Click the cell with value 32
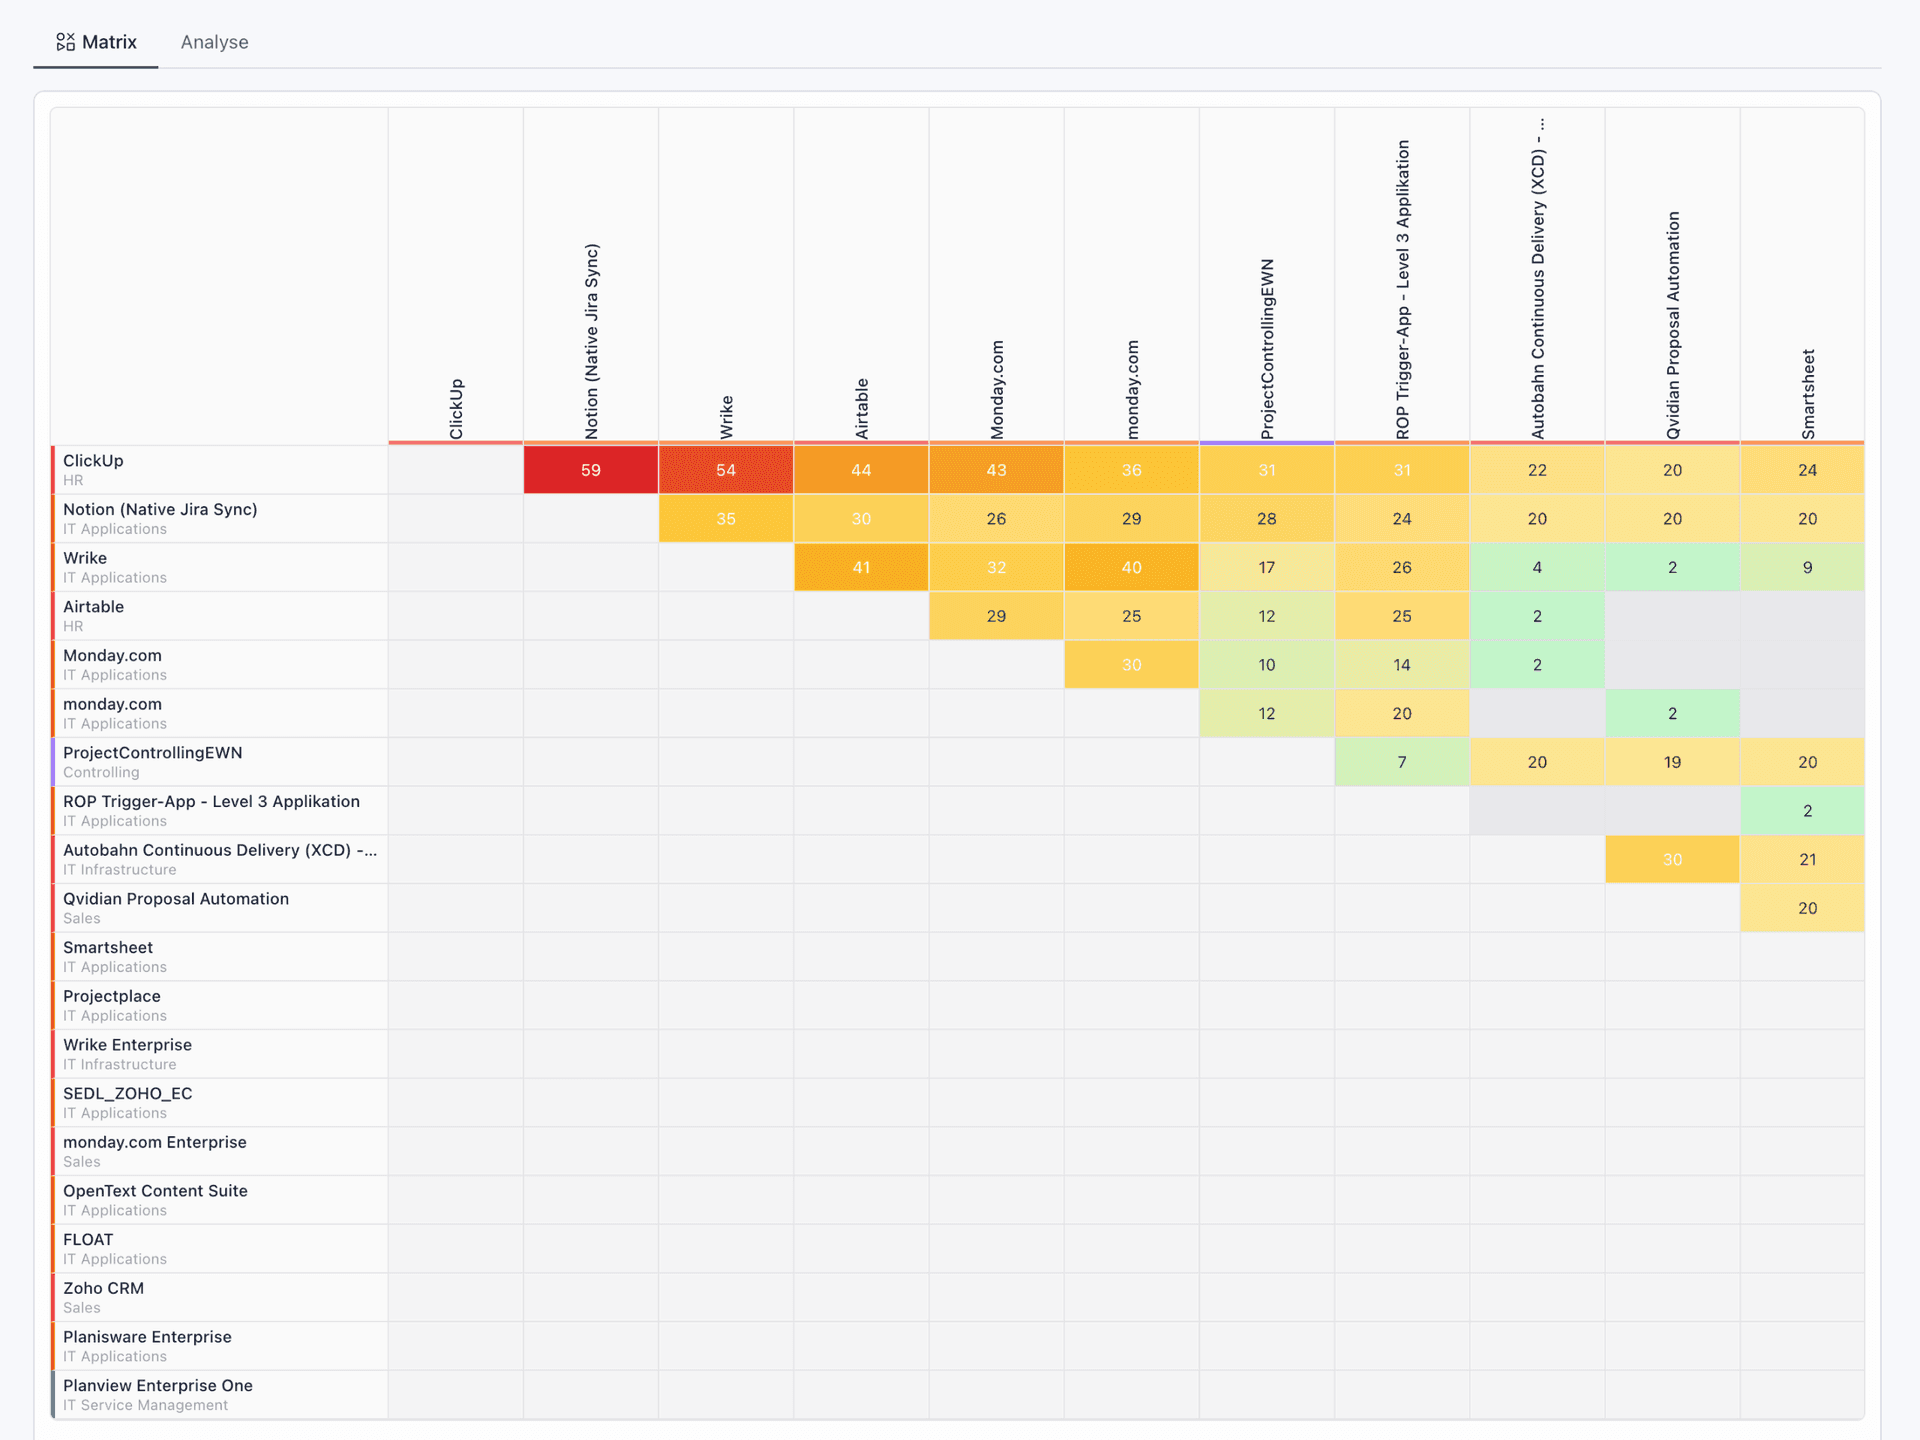1920x1440 pixels. [996, 568]
